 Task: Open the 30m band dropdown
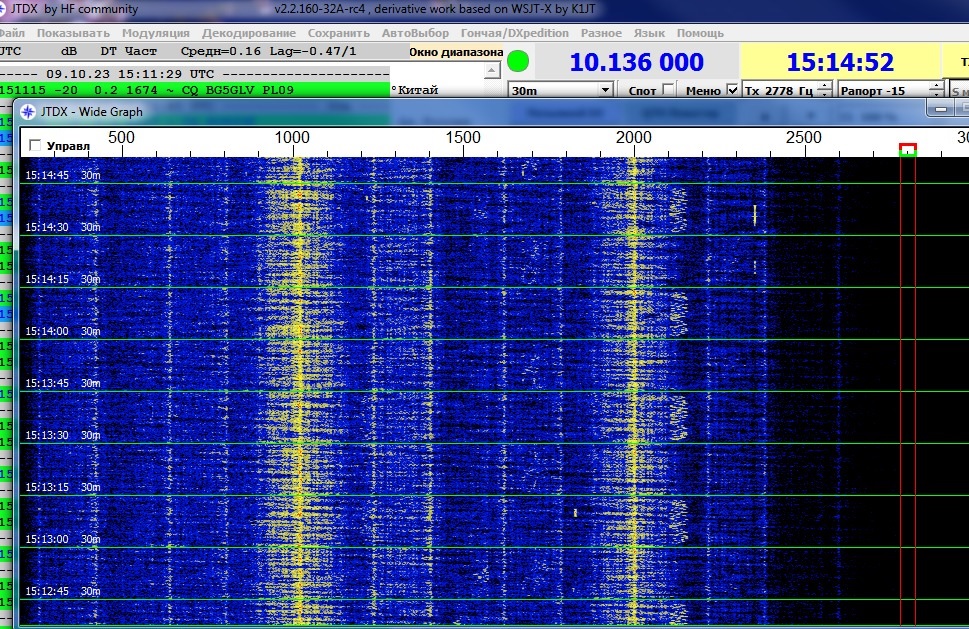point(560,90)
